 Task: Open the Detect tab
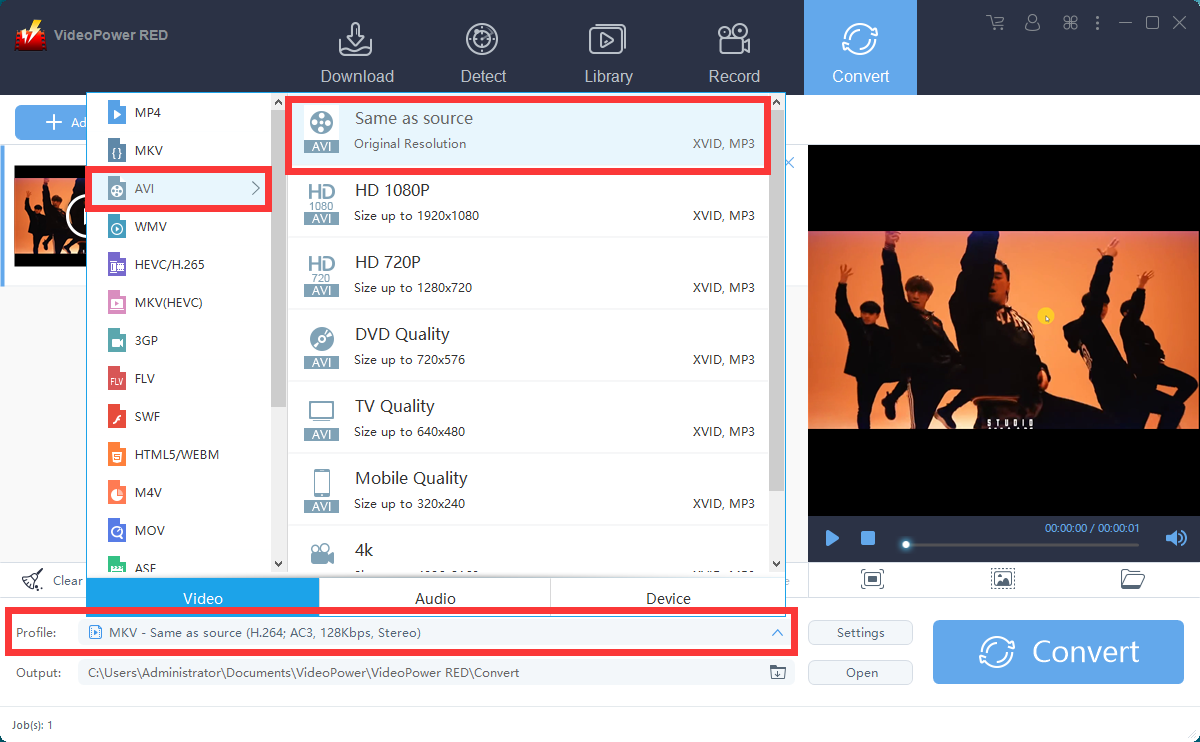point(483,52)
